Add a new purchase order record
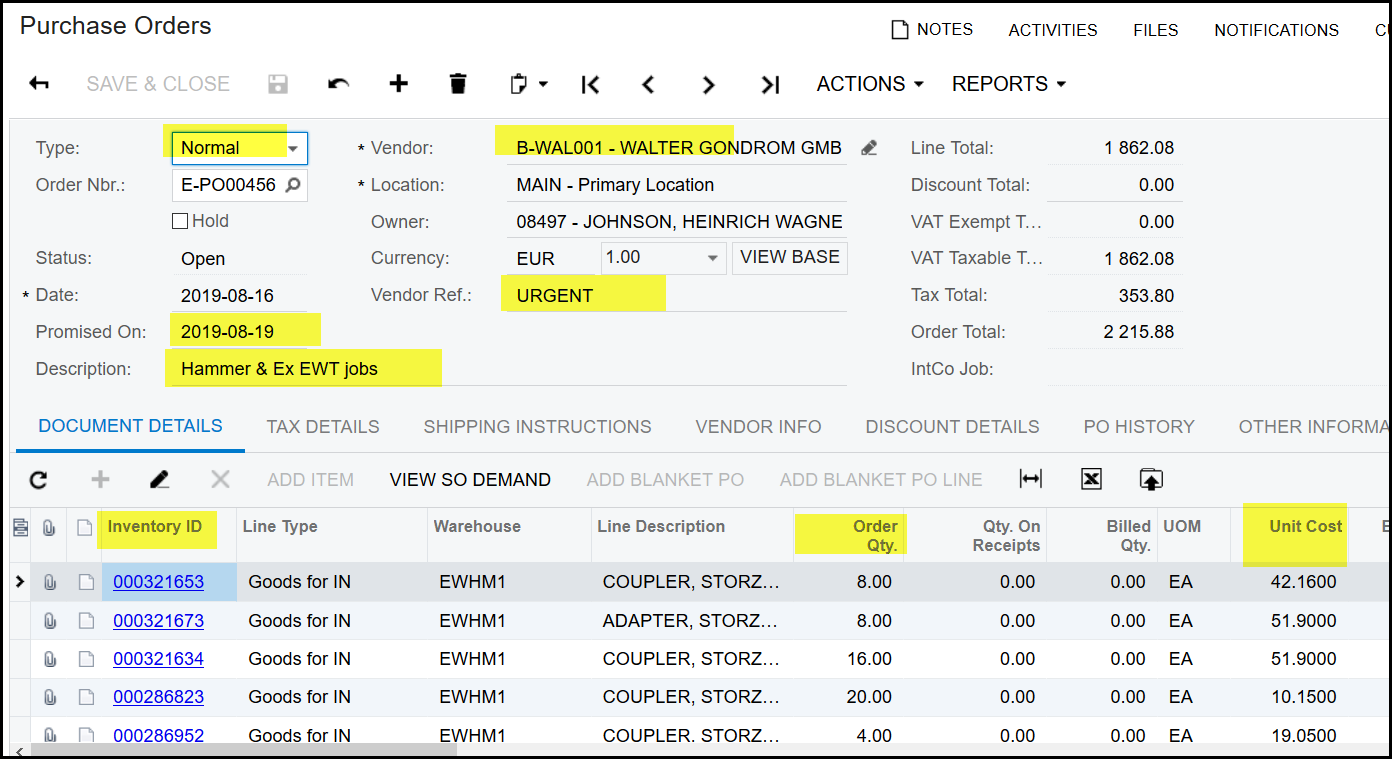1392x759 pixels. coord(398,84)
